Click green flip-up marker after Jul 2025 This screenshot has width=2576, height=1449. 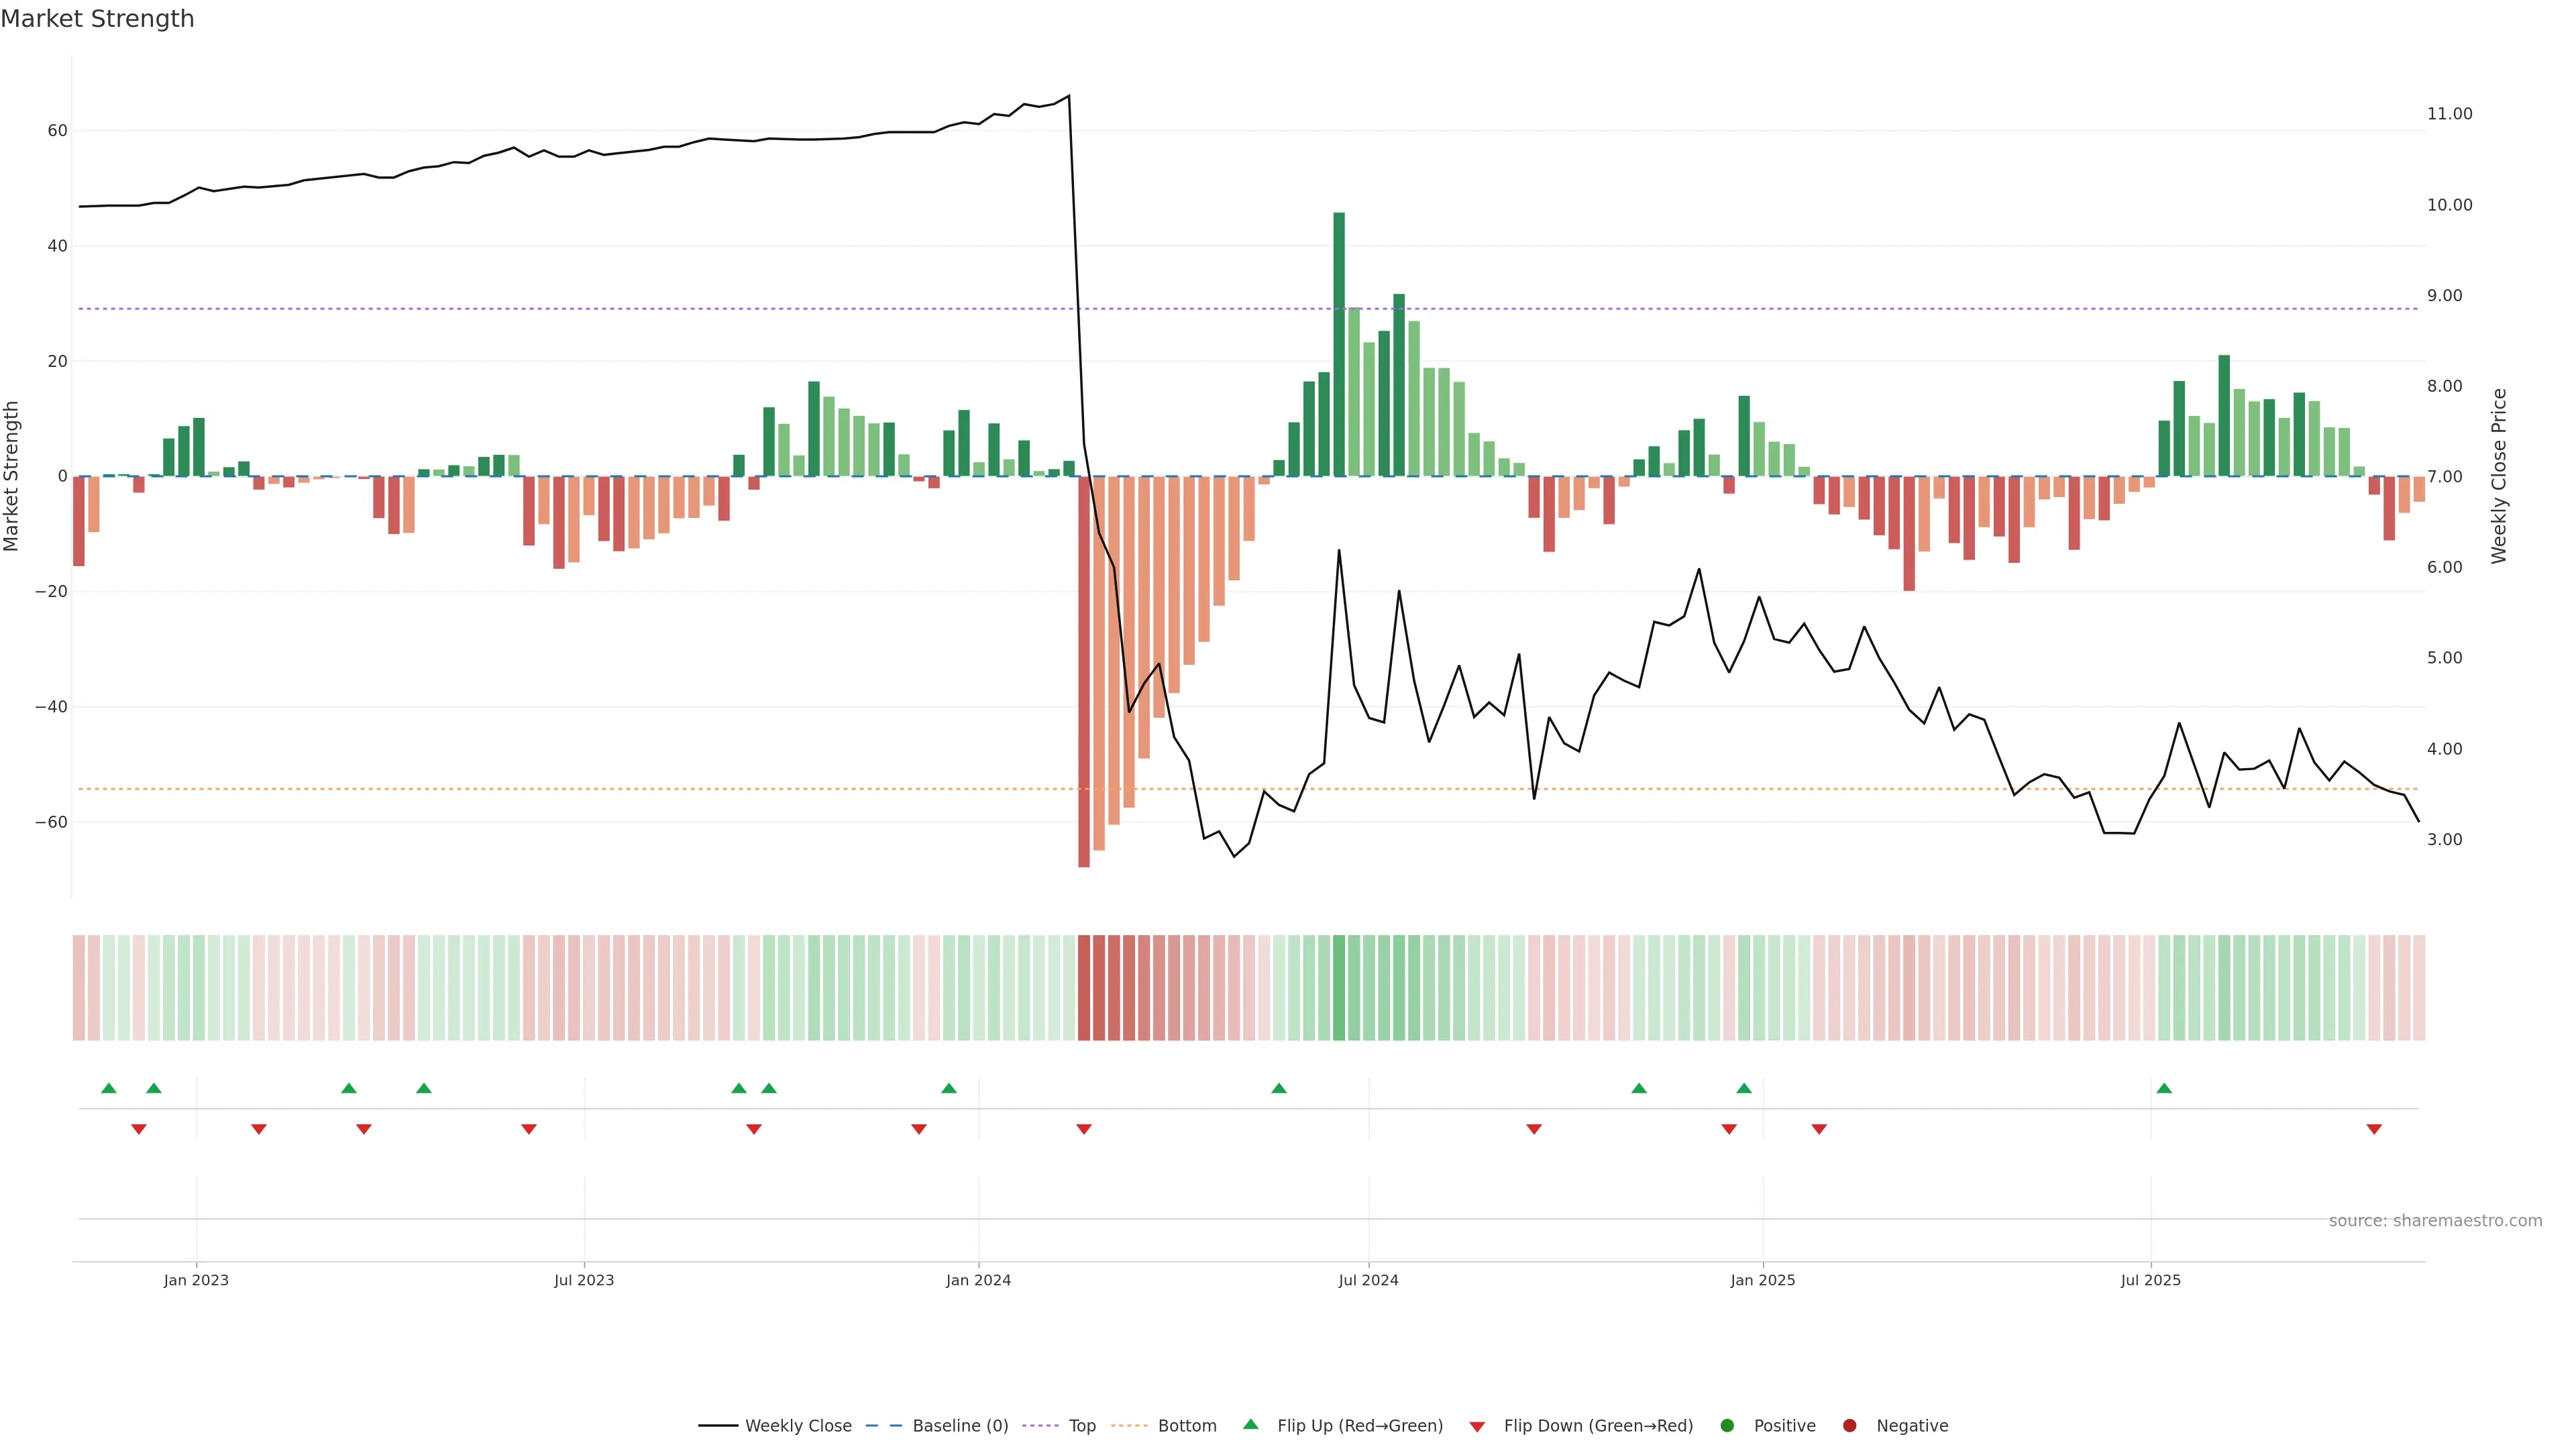[x=2164, y=1088]
